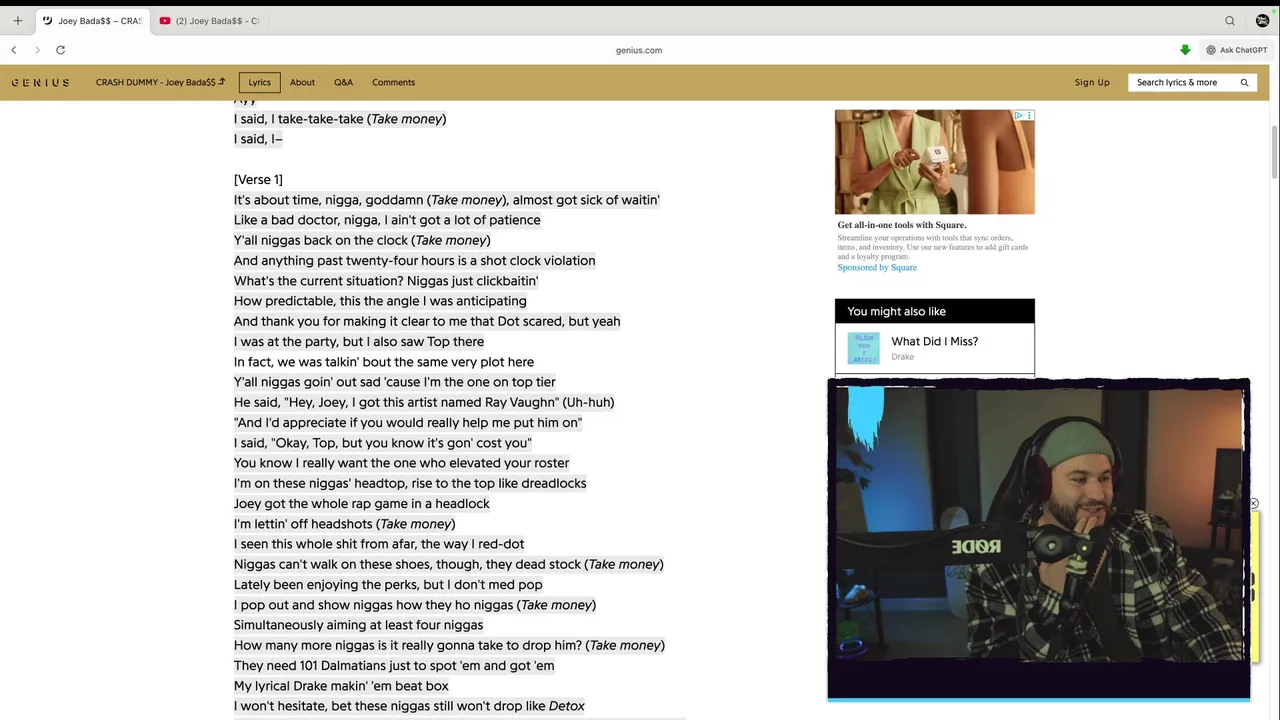Open the Ask ChatGPT button
The image size is (1280, 720).
click(1237, 50)
